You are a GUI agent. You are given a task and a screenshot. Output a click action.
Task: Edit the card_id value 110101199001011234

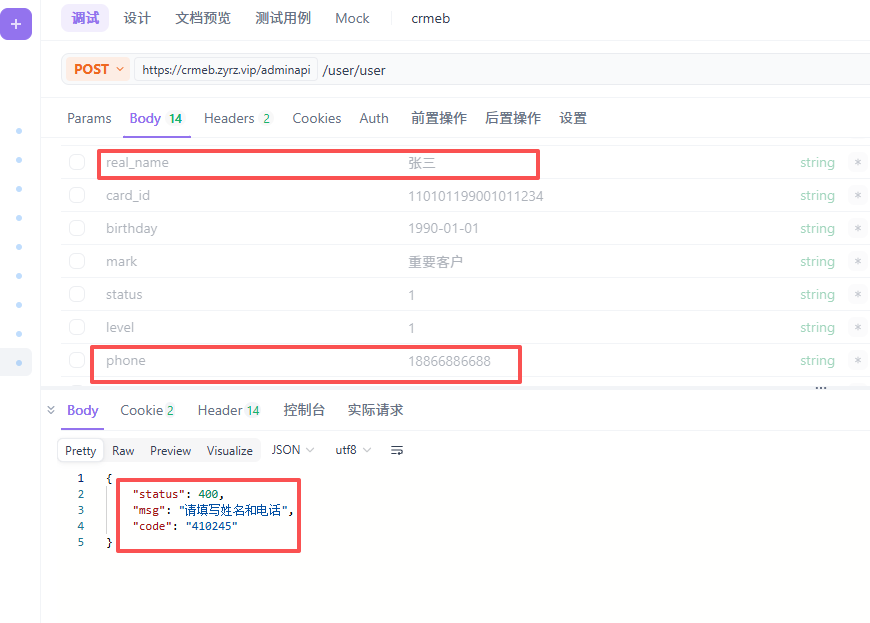coord(476,196)
